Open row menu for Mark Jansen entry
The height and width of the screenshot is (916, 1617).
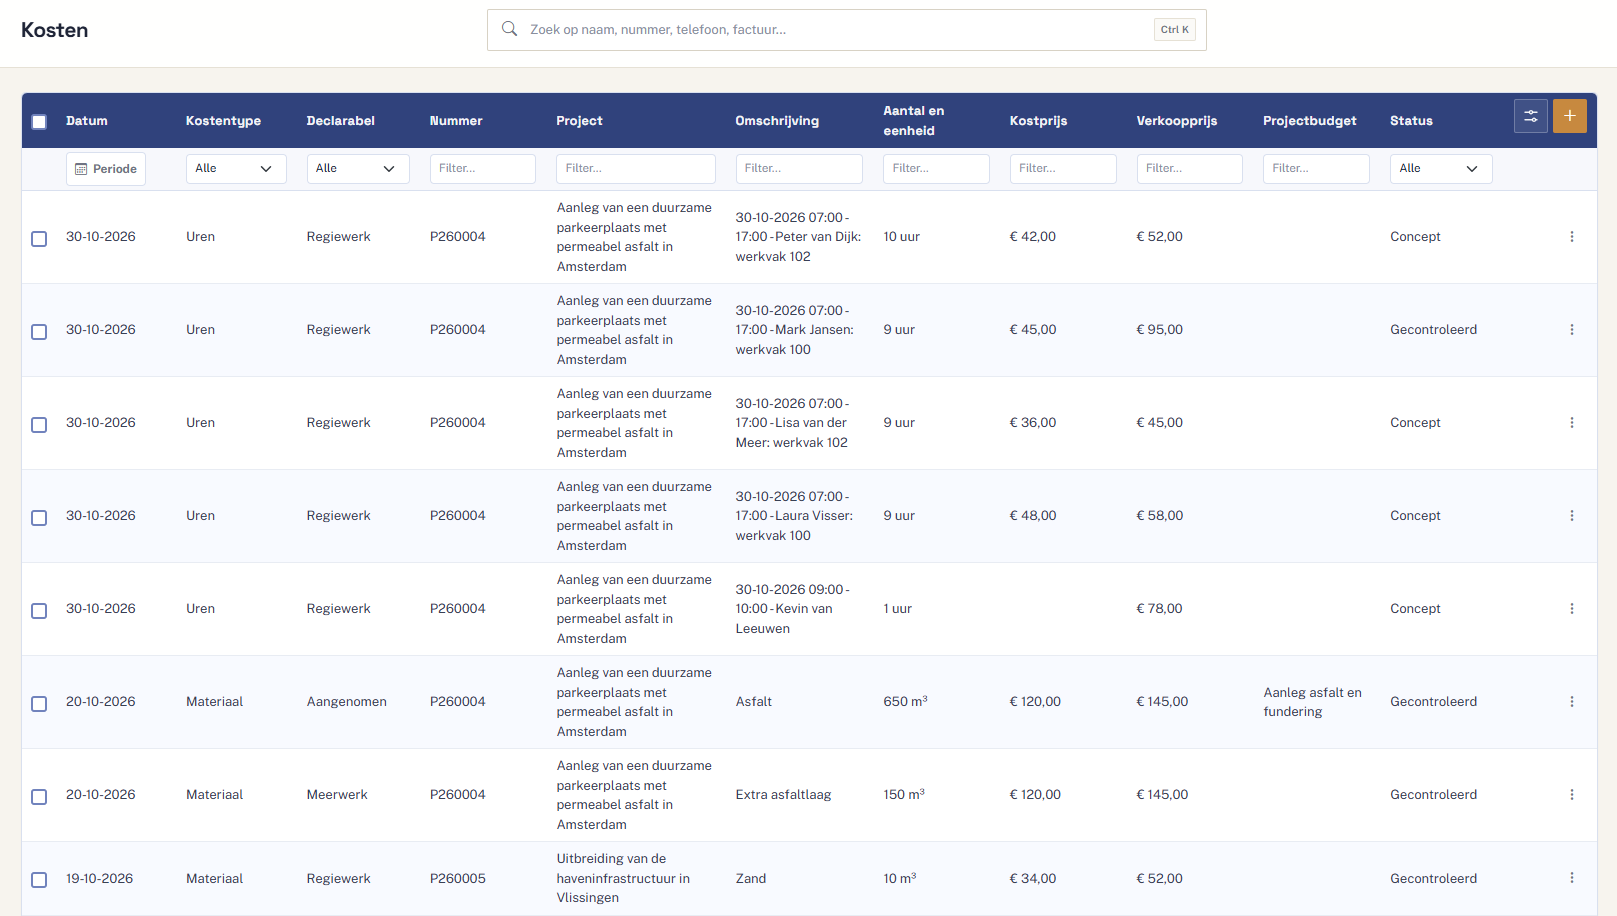point(1571,330)
